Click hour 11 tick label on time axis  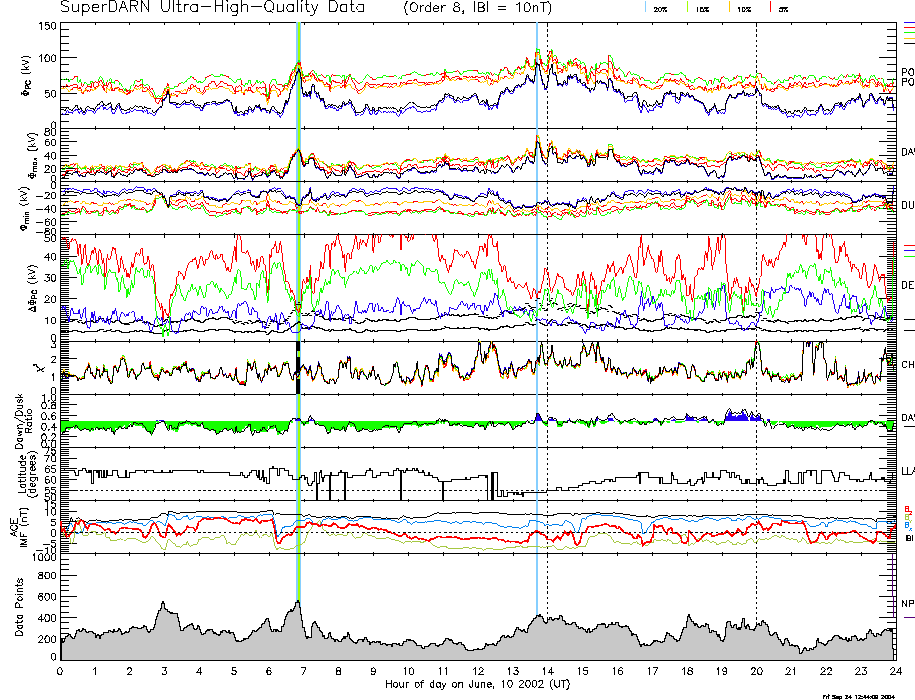[443, 671]
